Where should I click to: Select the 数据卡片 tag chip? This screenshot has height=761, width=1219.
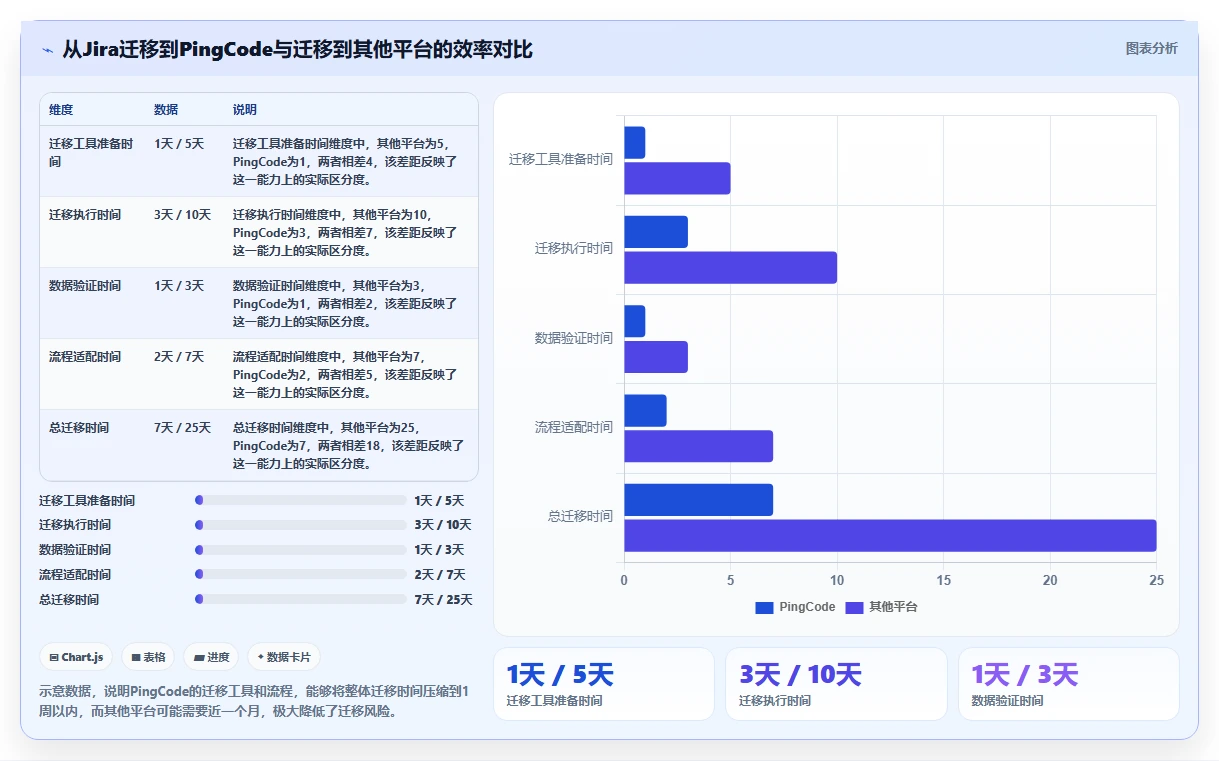click(x=284, y=657)
